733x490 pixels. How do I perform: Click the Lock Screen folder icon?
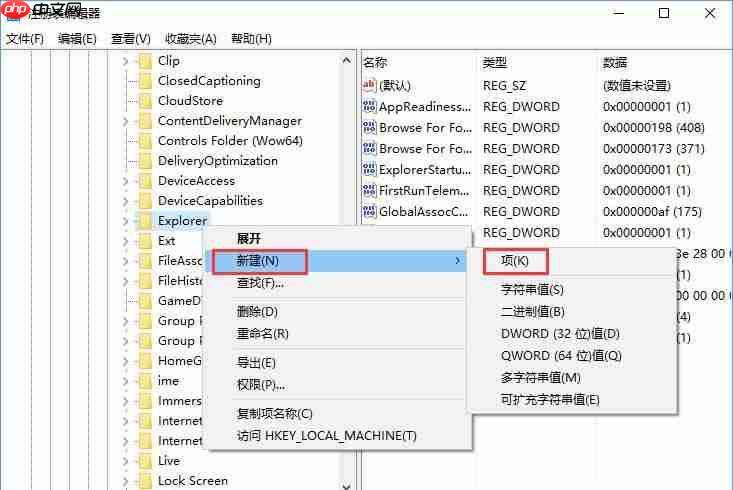145,481
